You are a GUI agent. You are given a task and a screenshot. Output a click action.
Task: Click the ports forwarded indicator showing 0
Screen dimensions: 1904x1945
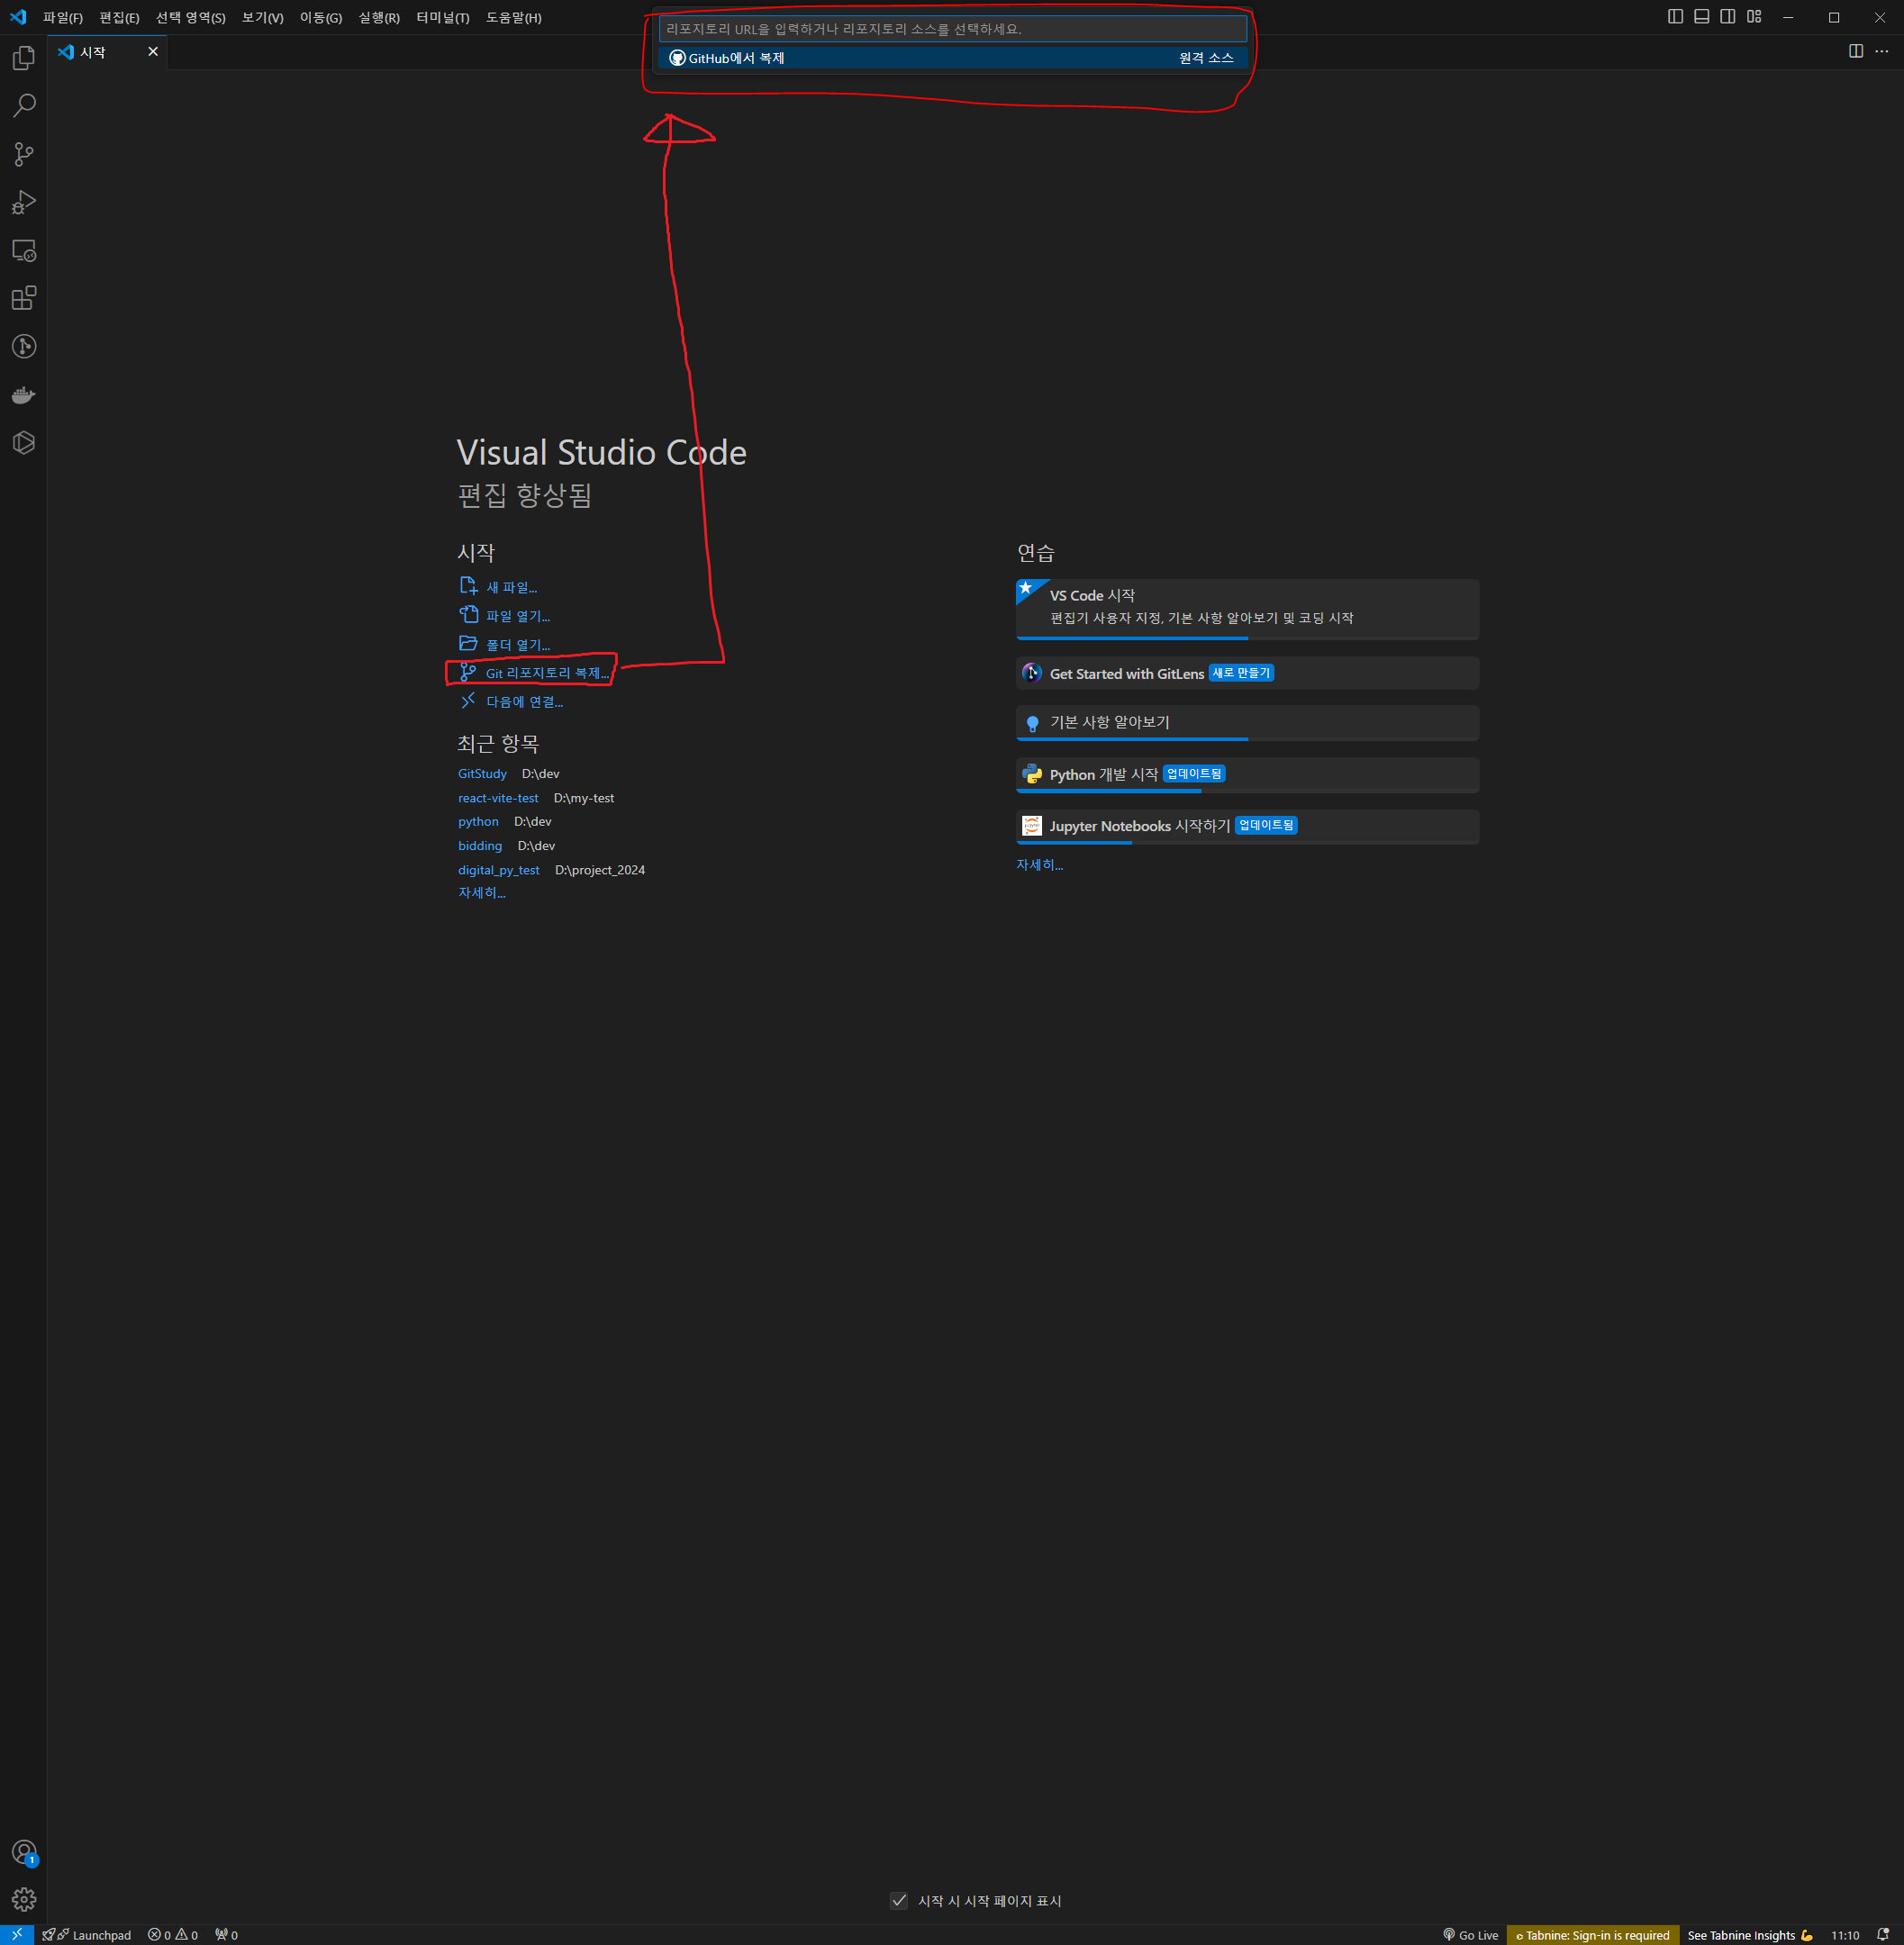coord(226,1935)
